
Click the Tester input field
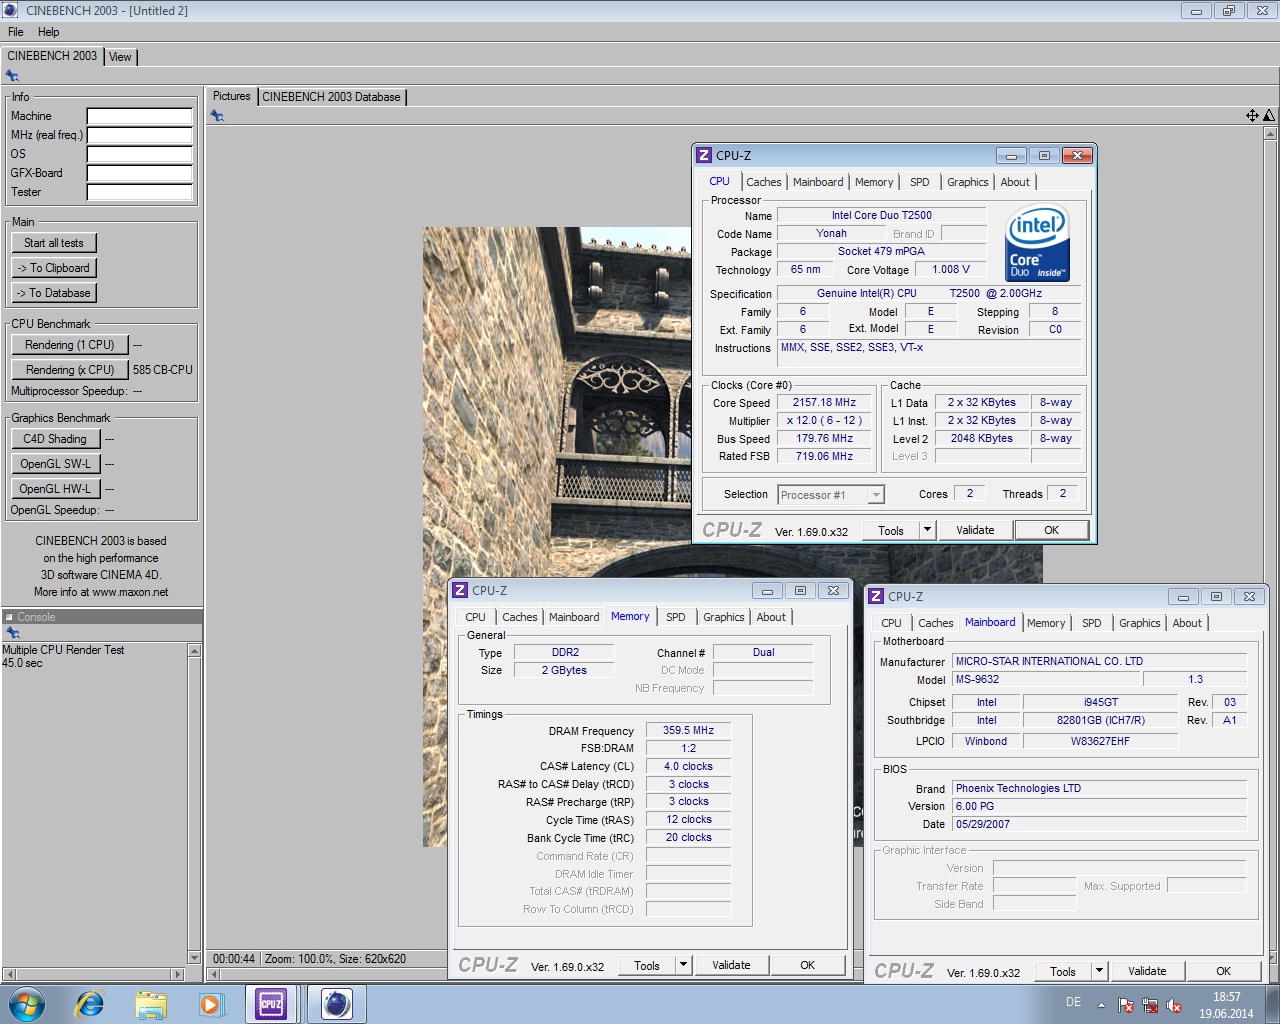139,192
